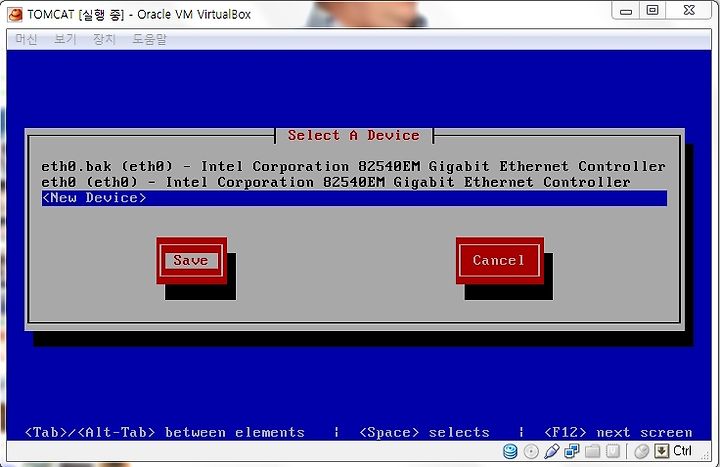Viewport: 720px width, 467px height.
Task: Click the Save button
Action: coord(191,260)
